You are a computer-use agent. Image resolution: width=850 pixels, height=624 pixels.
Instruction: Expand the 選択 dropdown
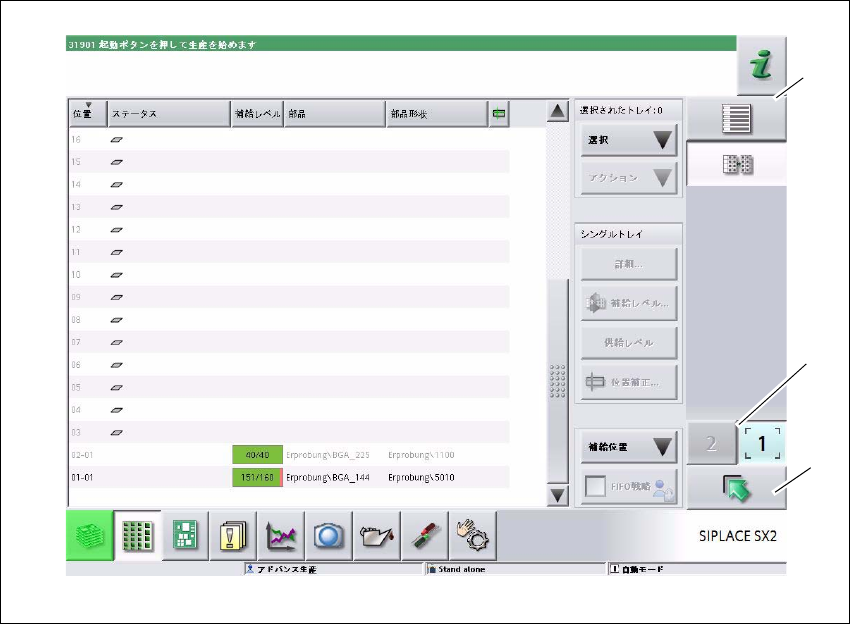[x=628, y=140]
